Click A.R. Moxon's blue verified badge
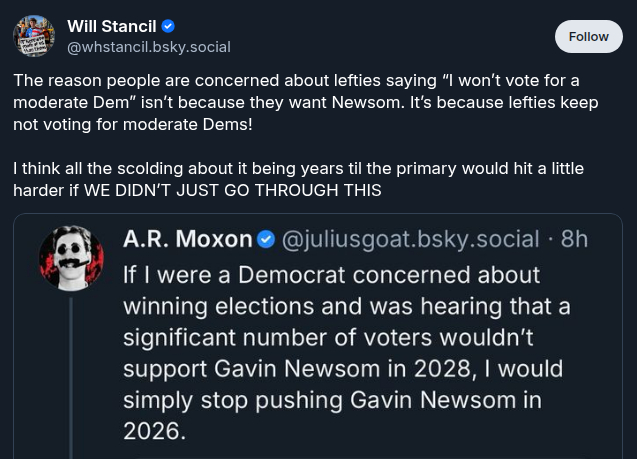The width and height of the screenshot is (637, 459). pos(267,239)
